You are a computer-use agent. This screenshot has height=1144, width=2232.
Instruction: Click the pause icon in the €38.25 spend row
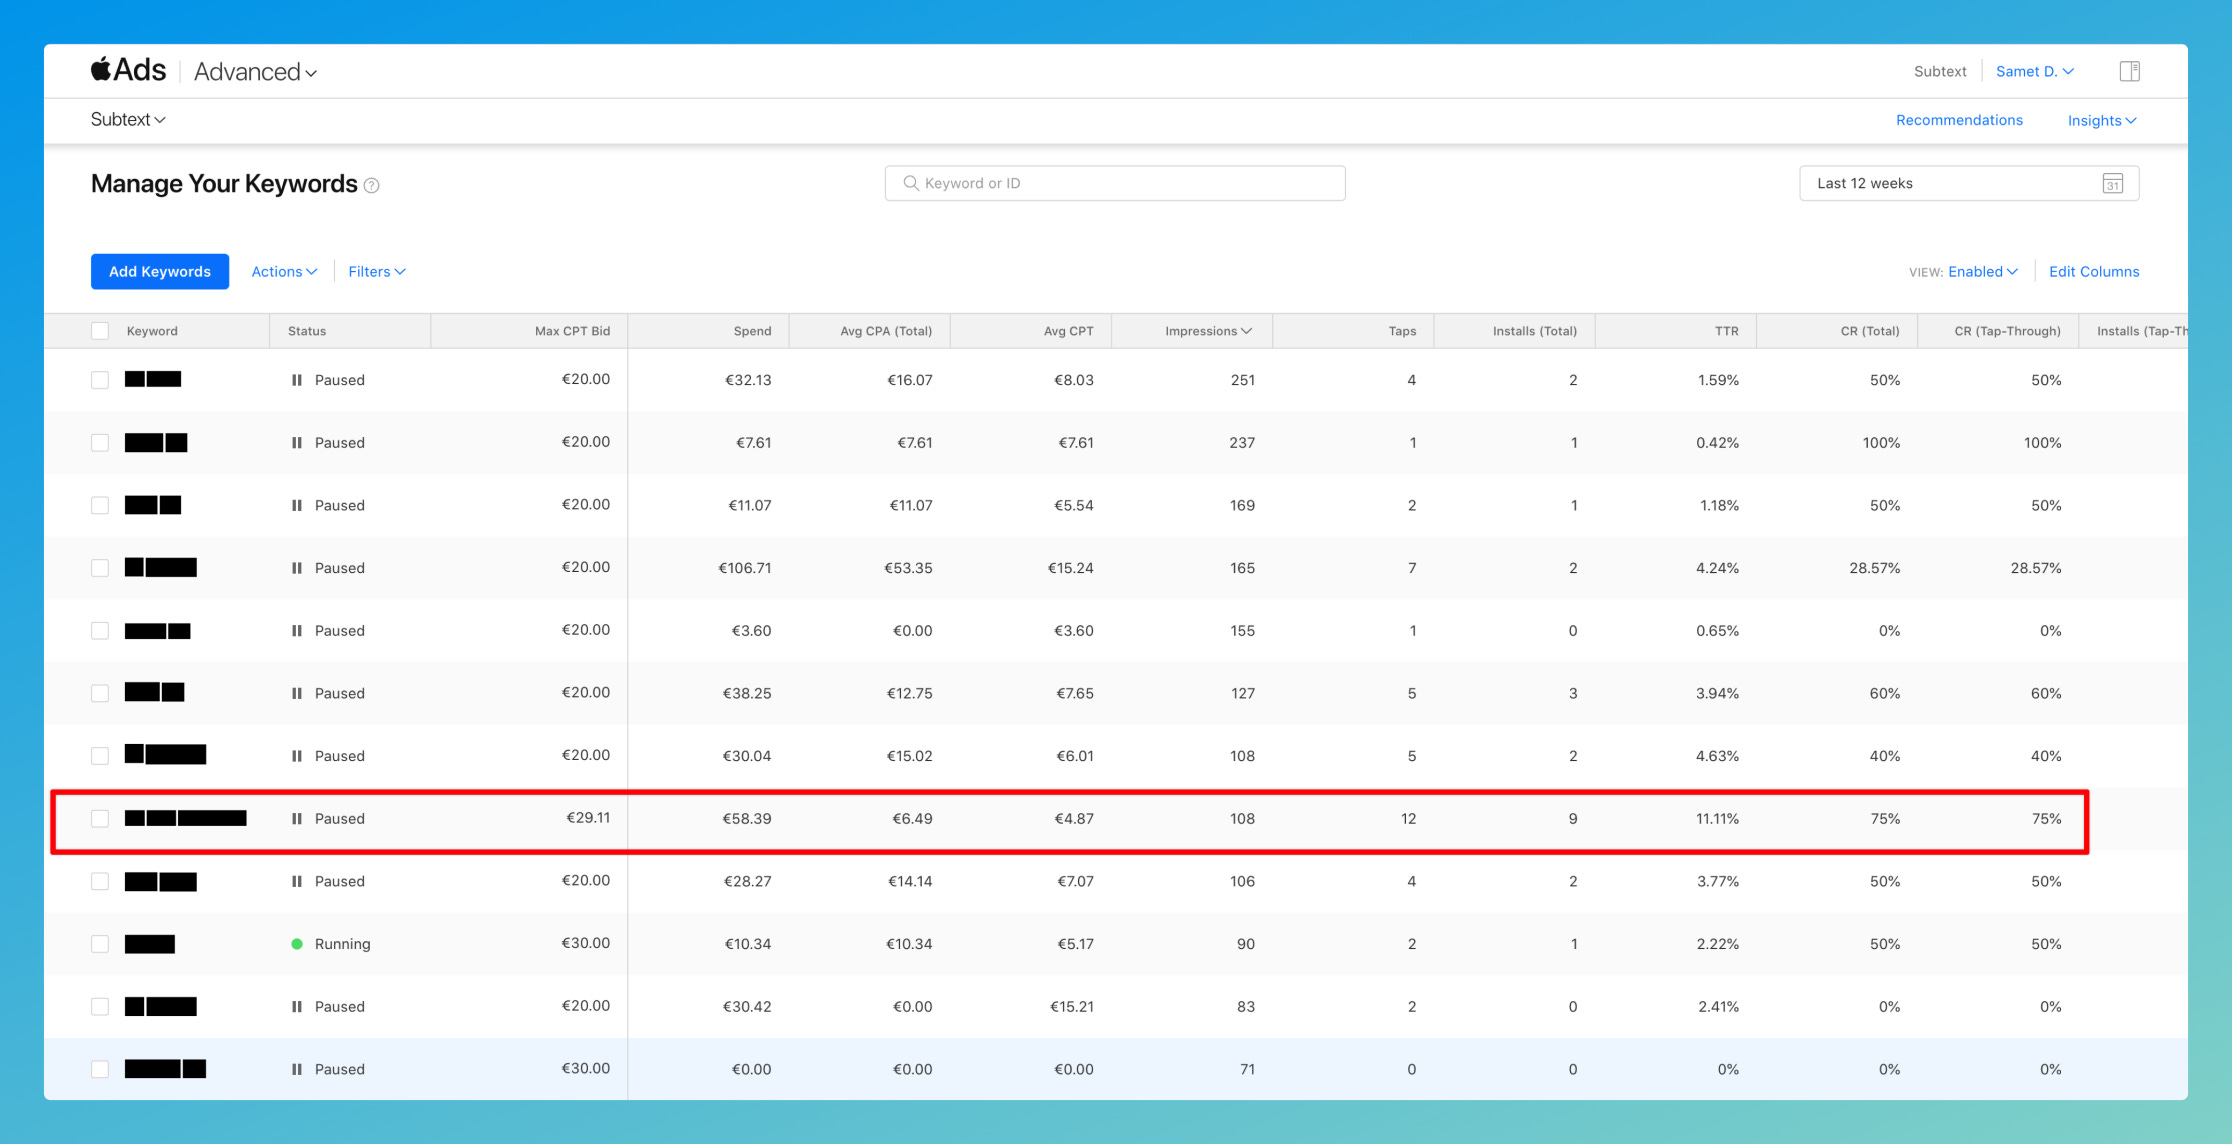pyautogui.click(x=297, y=693)
